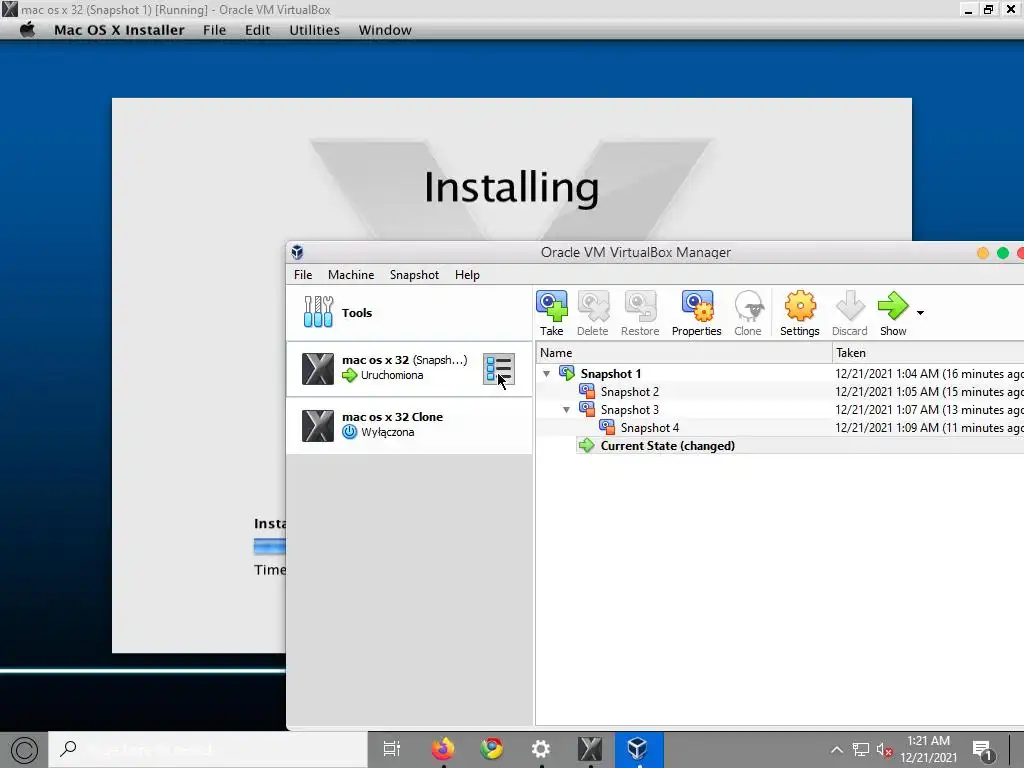Click Snapshot 3 taken time 1:07 AM
The width and height of the screenshot is (1024, 768).
point(929,409)
